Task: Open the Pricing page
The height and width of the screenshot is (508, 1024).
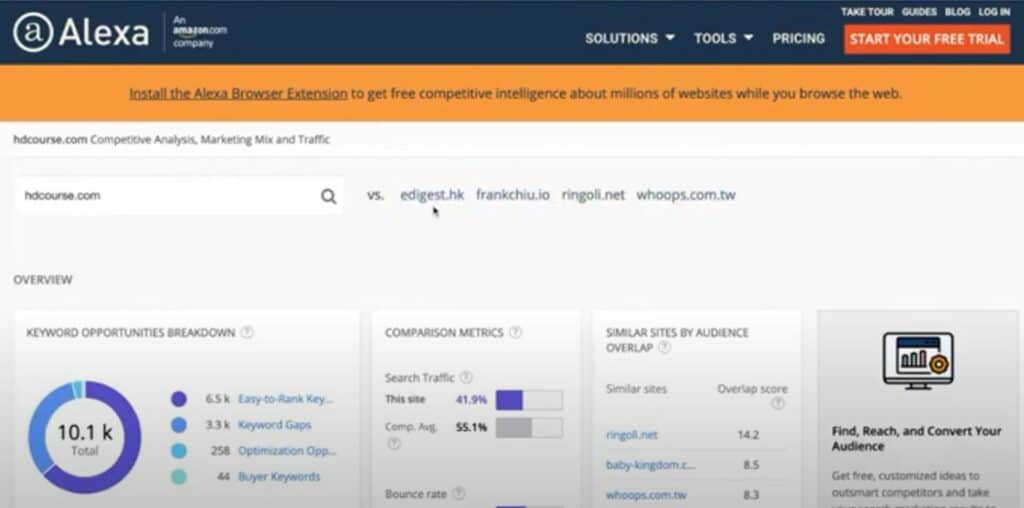Action: (798, 39)
